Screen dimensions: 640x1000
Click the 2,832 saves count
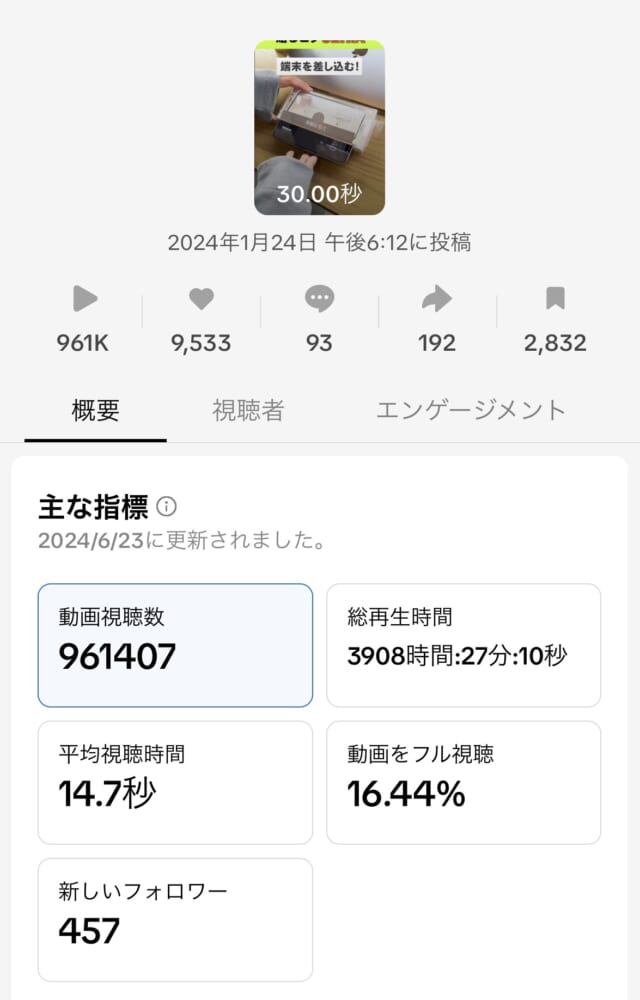pos(555,343)
